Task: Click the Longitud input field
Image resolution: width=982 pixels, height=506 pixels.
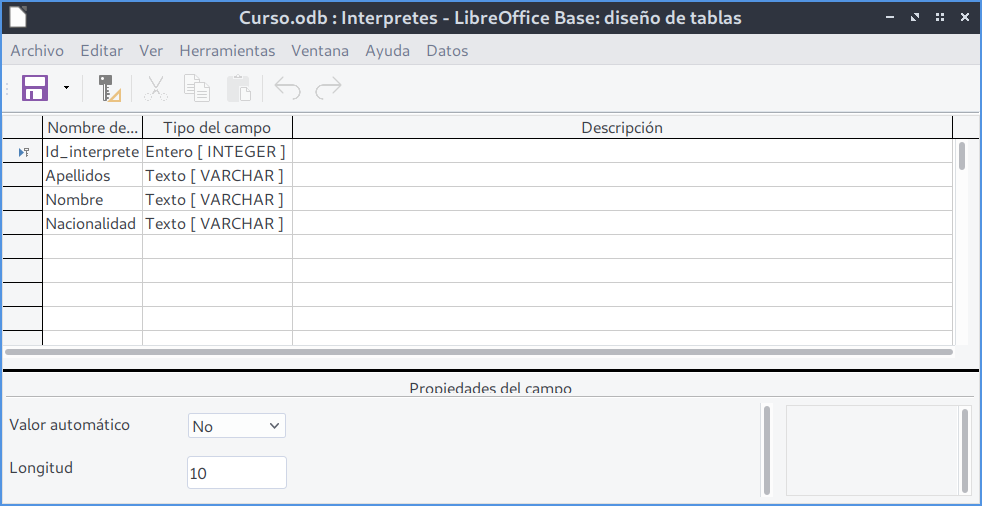Action: click(x=237, y=473)
